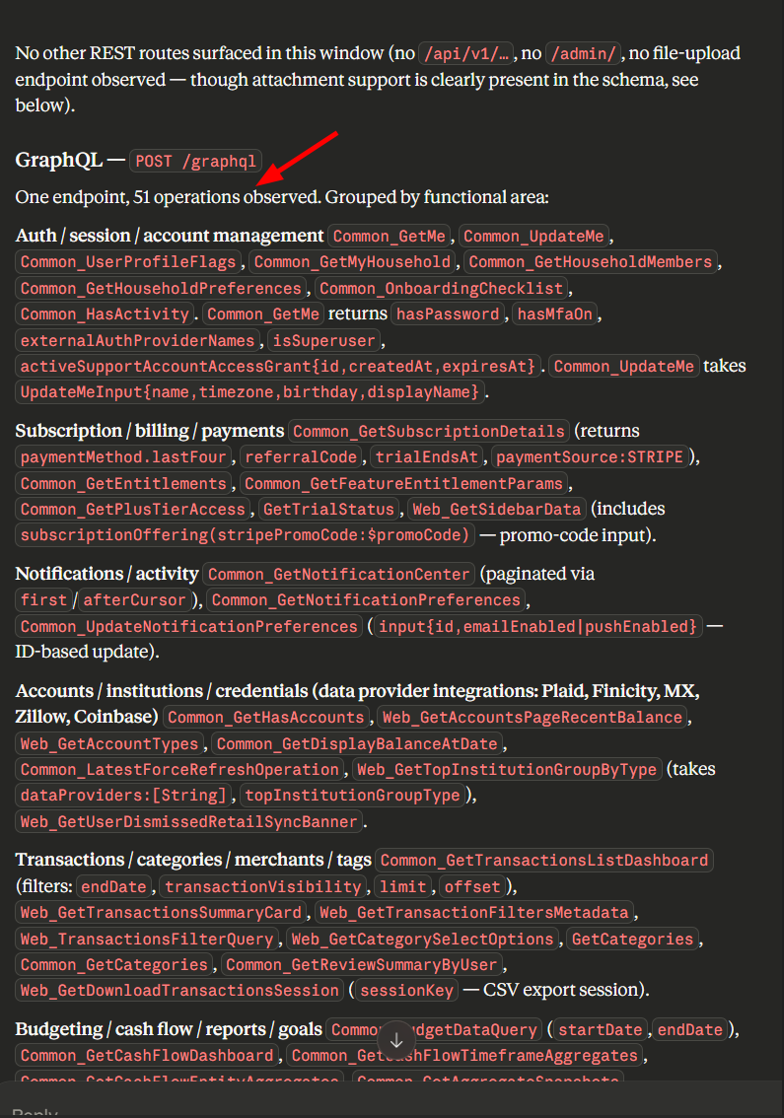Click the POST /graphql code chip

[x=196, y=161]
